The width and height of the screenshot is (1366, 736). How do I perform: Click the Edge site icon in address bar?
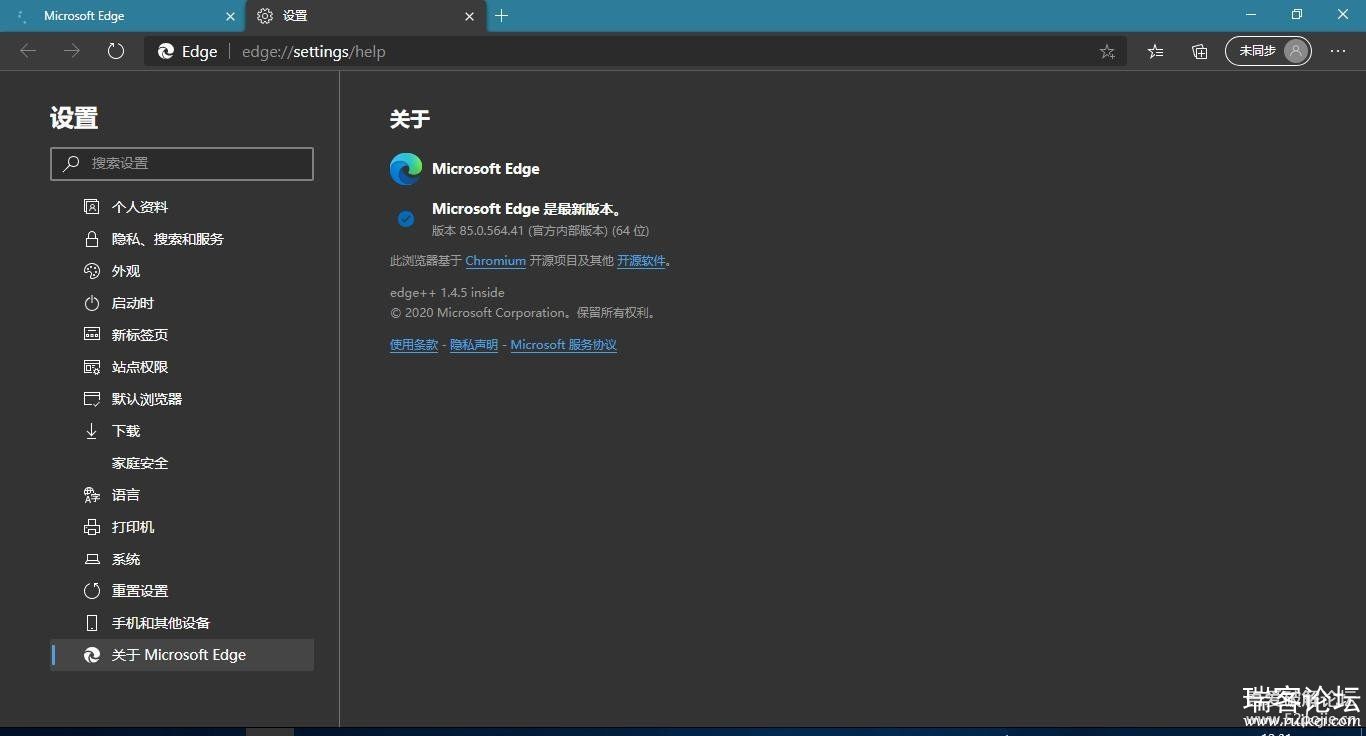[x=166, y=51]
